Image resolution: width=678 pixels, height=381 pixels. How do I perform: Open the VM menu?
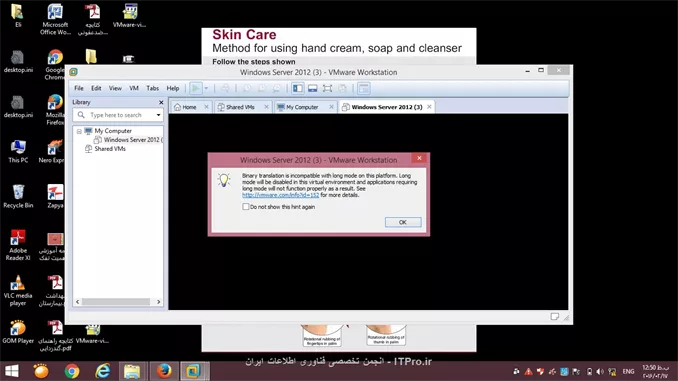[x=134, y=88]
